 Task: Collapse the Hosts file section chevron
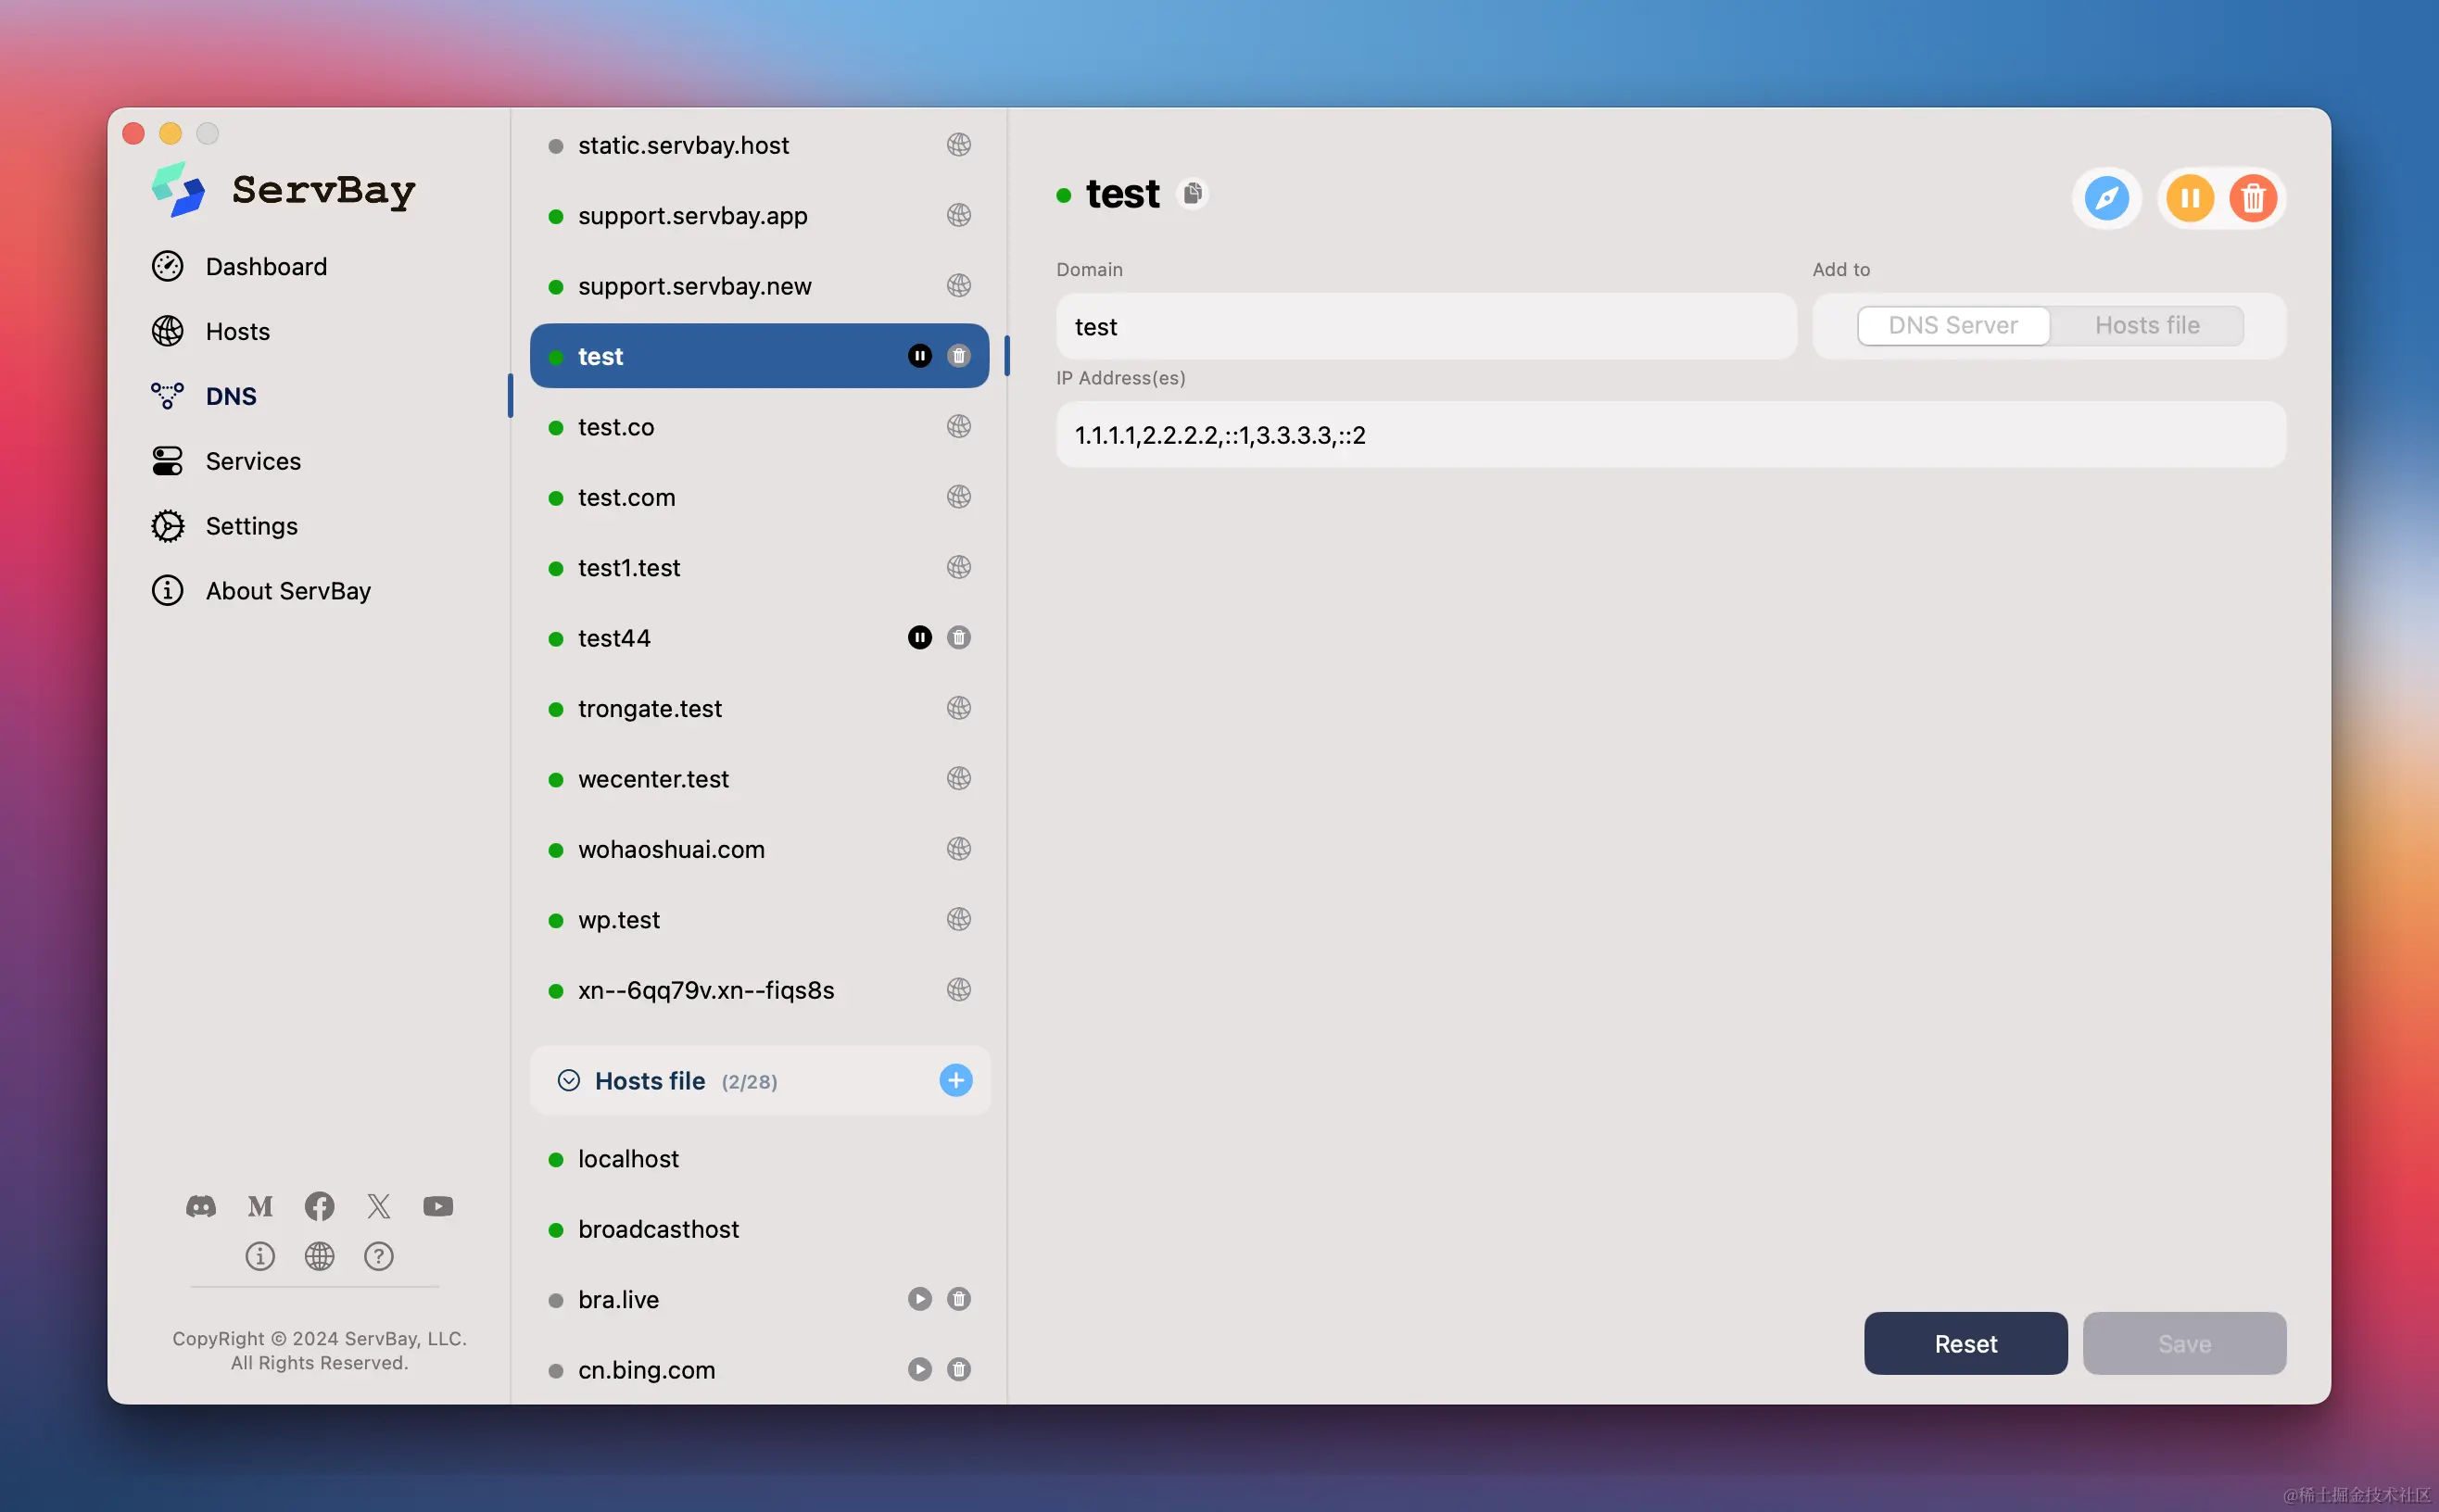(569, 1080)
